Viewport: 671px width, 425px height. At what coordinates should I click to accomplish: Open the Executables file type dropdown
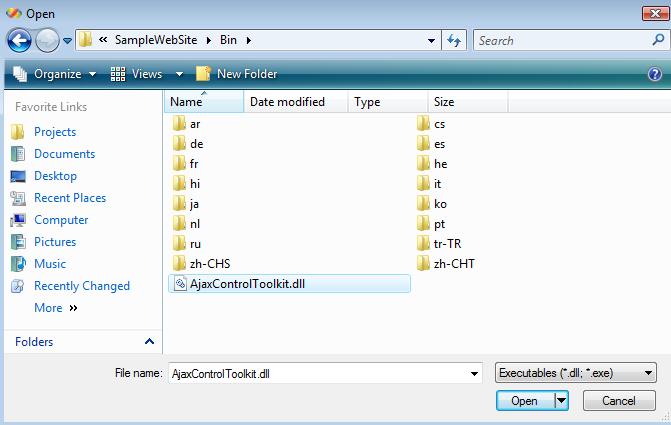576,373
